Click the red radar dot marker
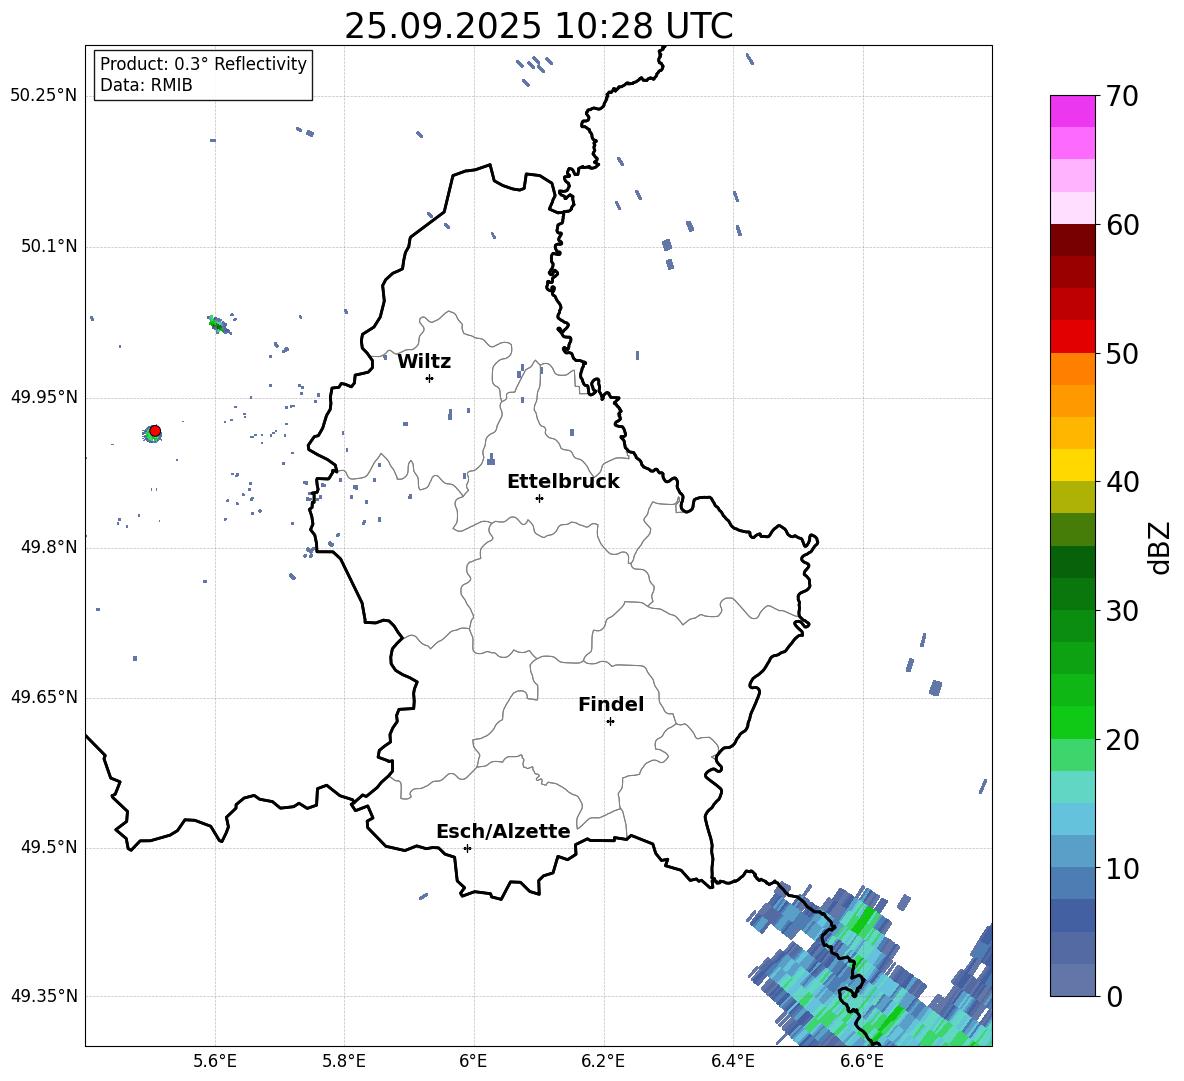The height and width of the screenshot is (1081, 1184). (x=155, y=431)
